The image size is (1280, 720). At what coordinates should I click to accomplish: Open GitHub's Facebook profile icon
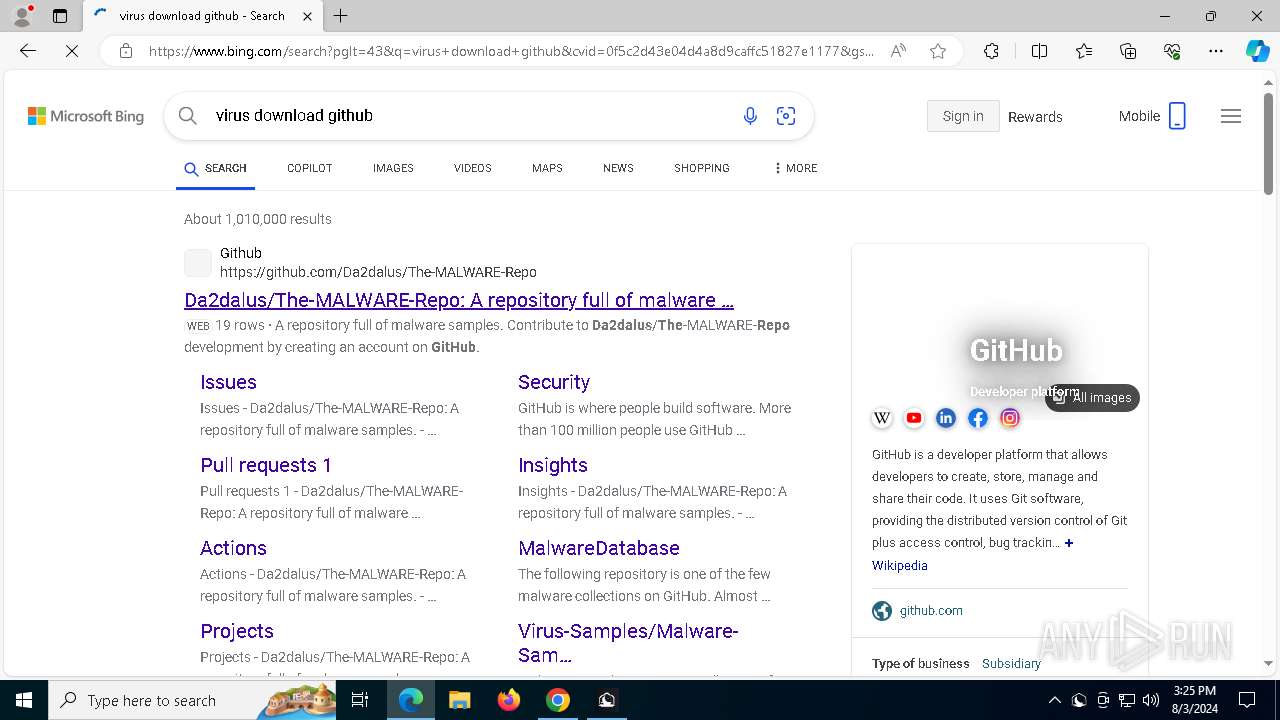[x=978, y=418]
